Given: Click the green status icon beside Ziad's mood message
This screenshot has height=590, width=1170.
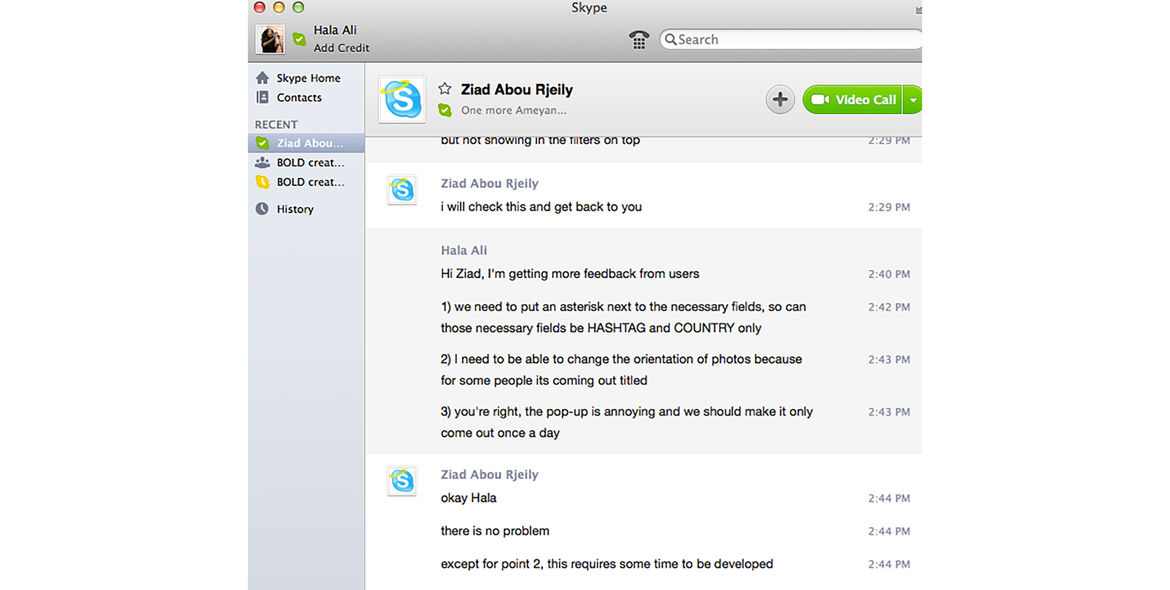Looking at the screenshot, I should [x=445, y=110].
